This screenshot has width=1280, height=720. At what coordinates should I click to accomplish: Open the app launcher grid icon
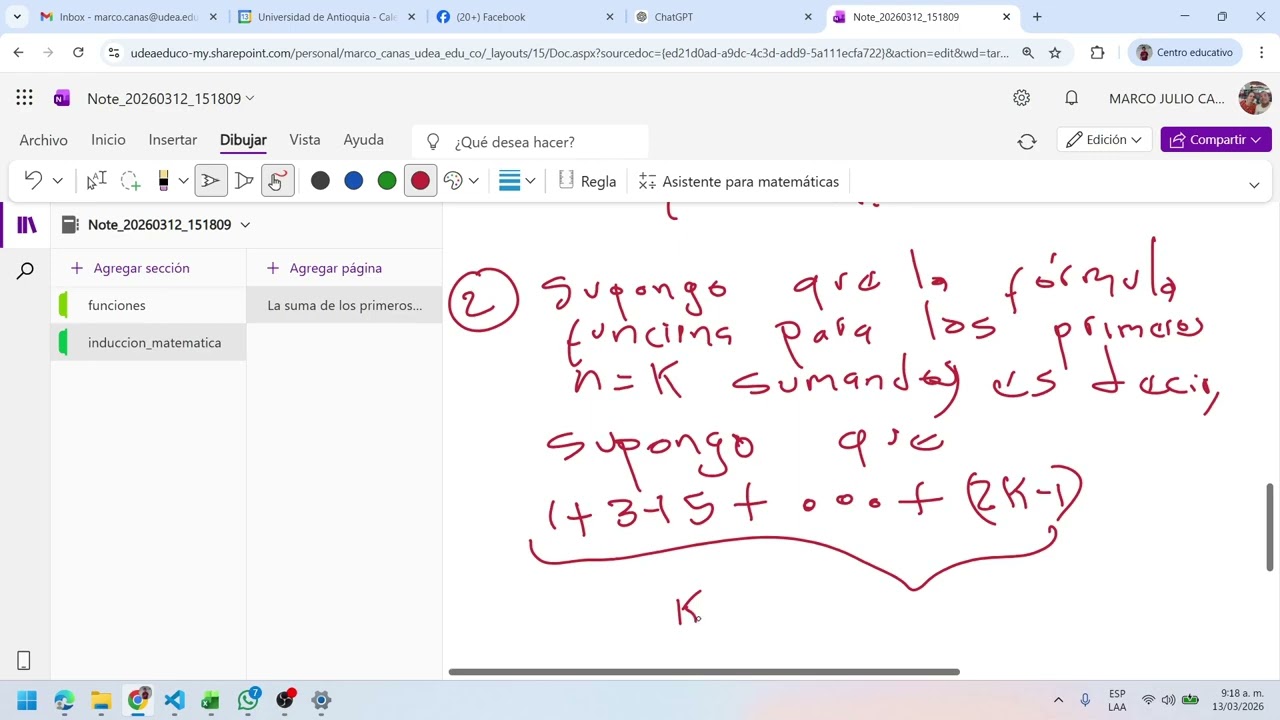(24, 98)
